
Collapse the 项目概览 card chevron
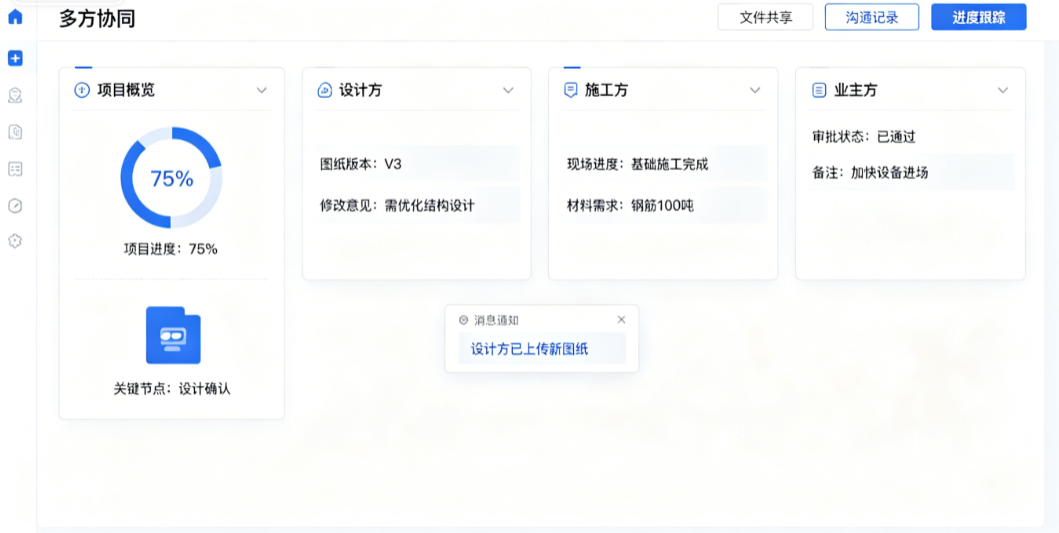pyautogui.click(x=261, y=91)
